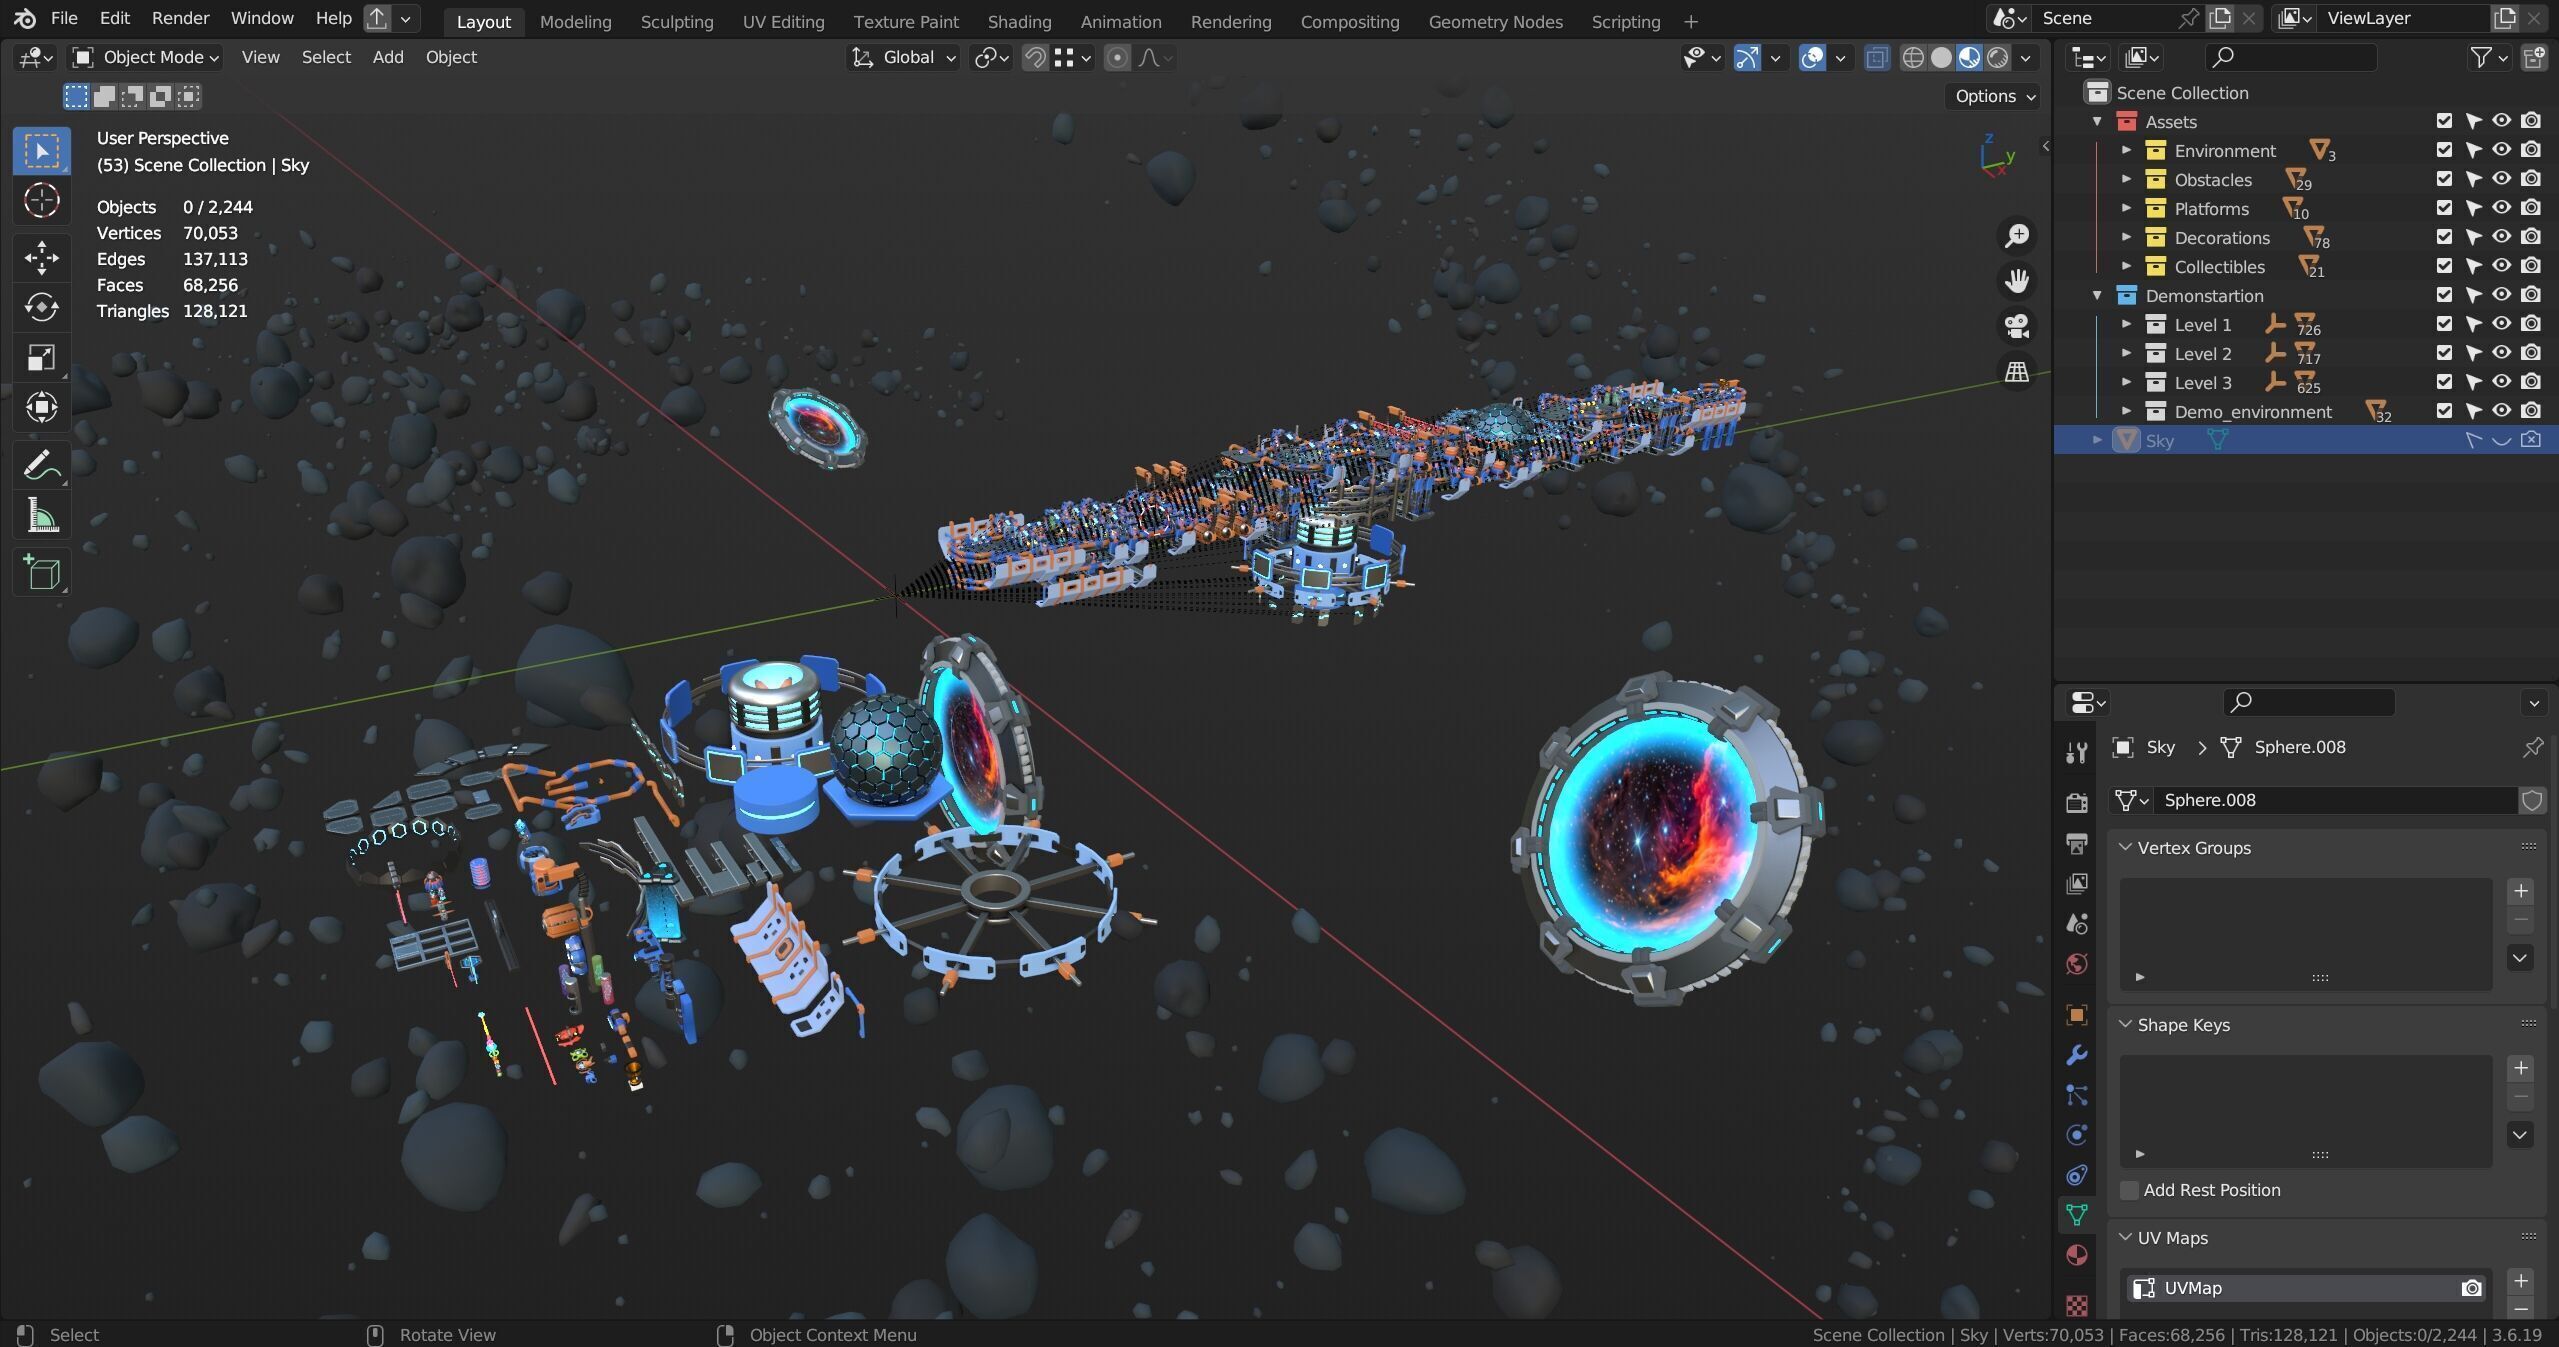Screen dimensions: 2559x1347
Task: Click the Add Cube tool
Action: click(41, 573)
